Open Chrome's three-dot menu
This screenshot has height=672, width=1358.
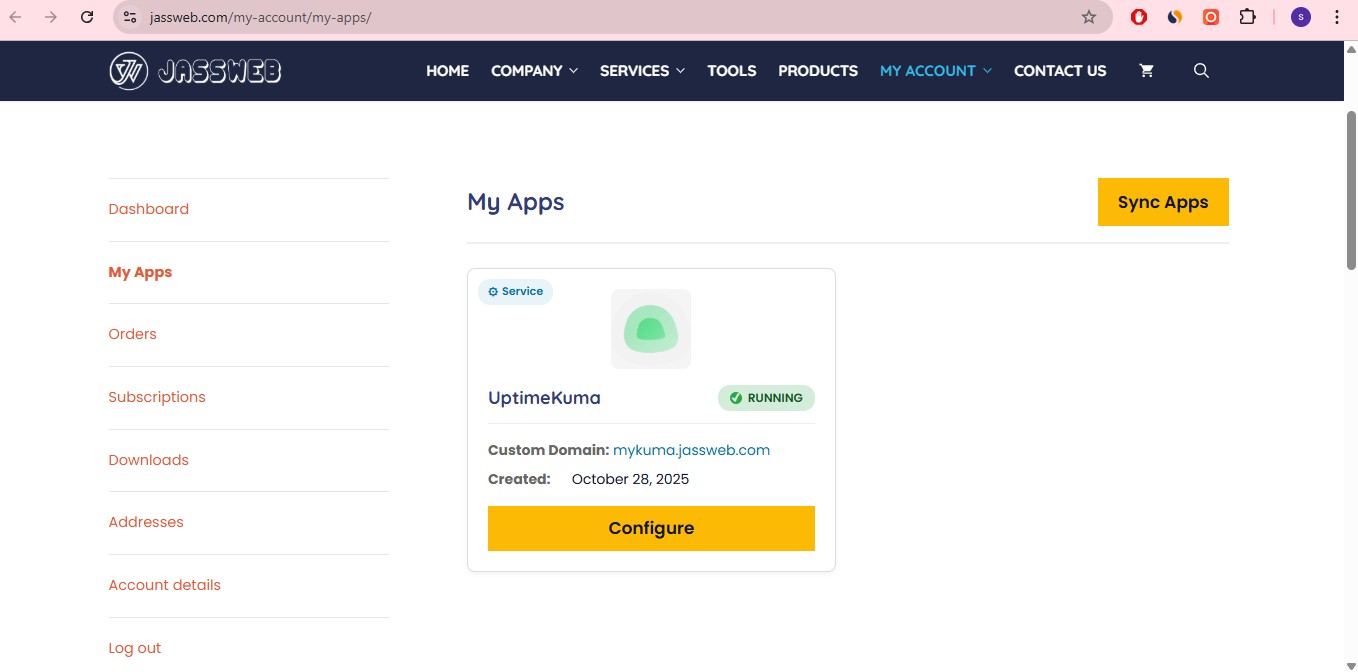point(1337,17)
